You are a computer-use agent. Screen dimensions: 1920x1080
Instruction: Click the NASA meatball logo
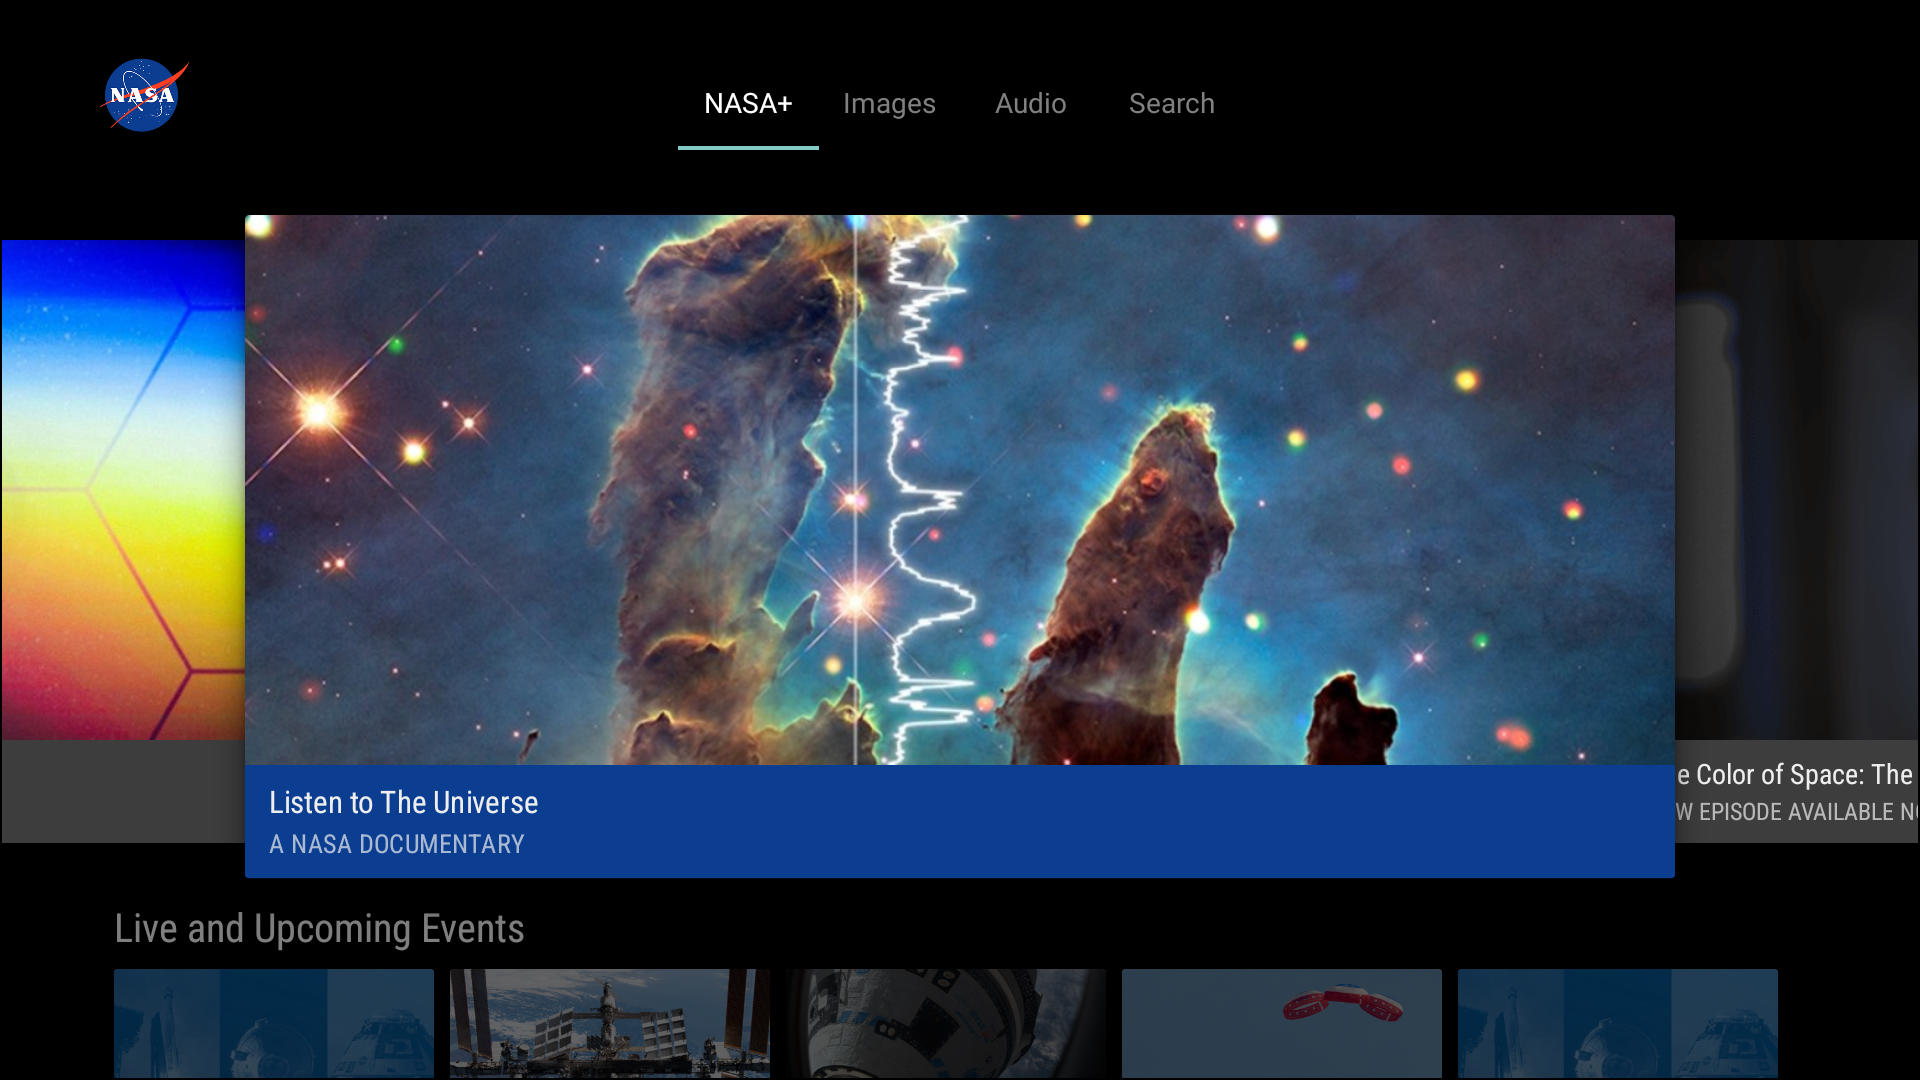tap(144, 95)
